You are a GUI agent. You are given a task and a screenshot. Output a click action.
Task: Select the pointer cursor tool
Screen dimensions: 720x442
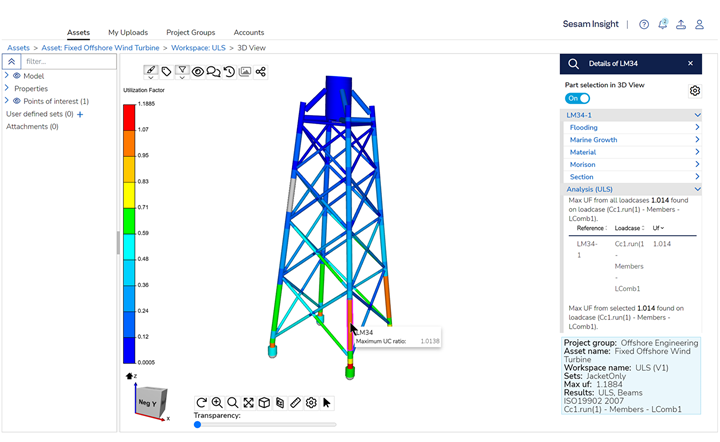pos(326,403)
